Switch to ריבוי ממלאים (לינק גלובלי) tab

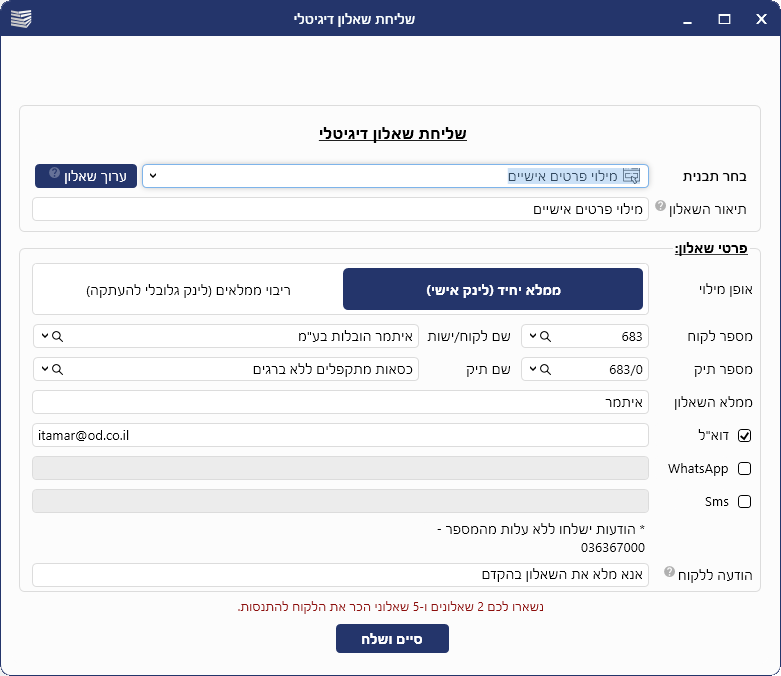[188, 289]
